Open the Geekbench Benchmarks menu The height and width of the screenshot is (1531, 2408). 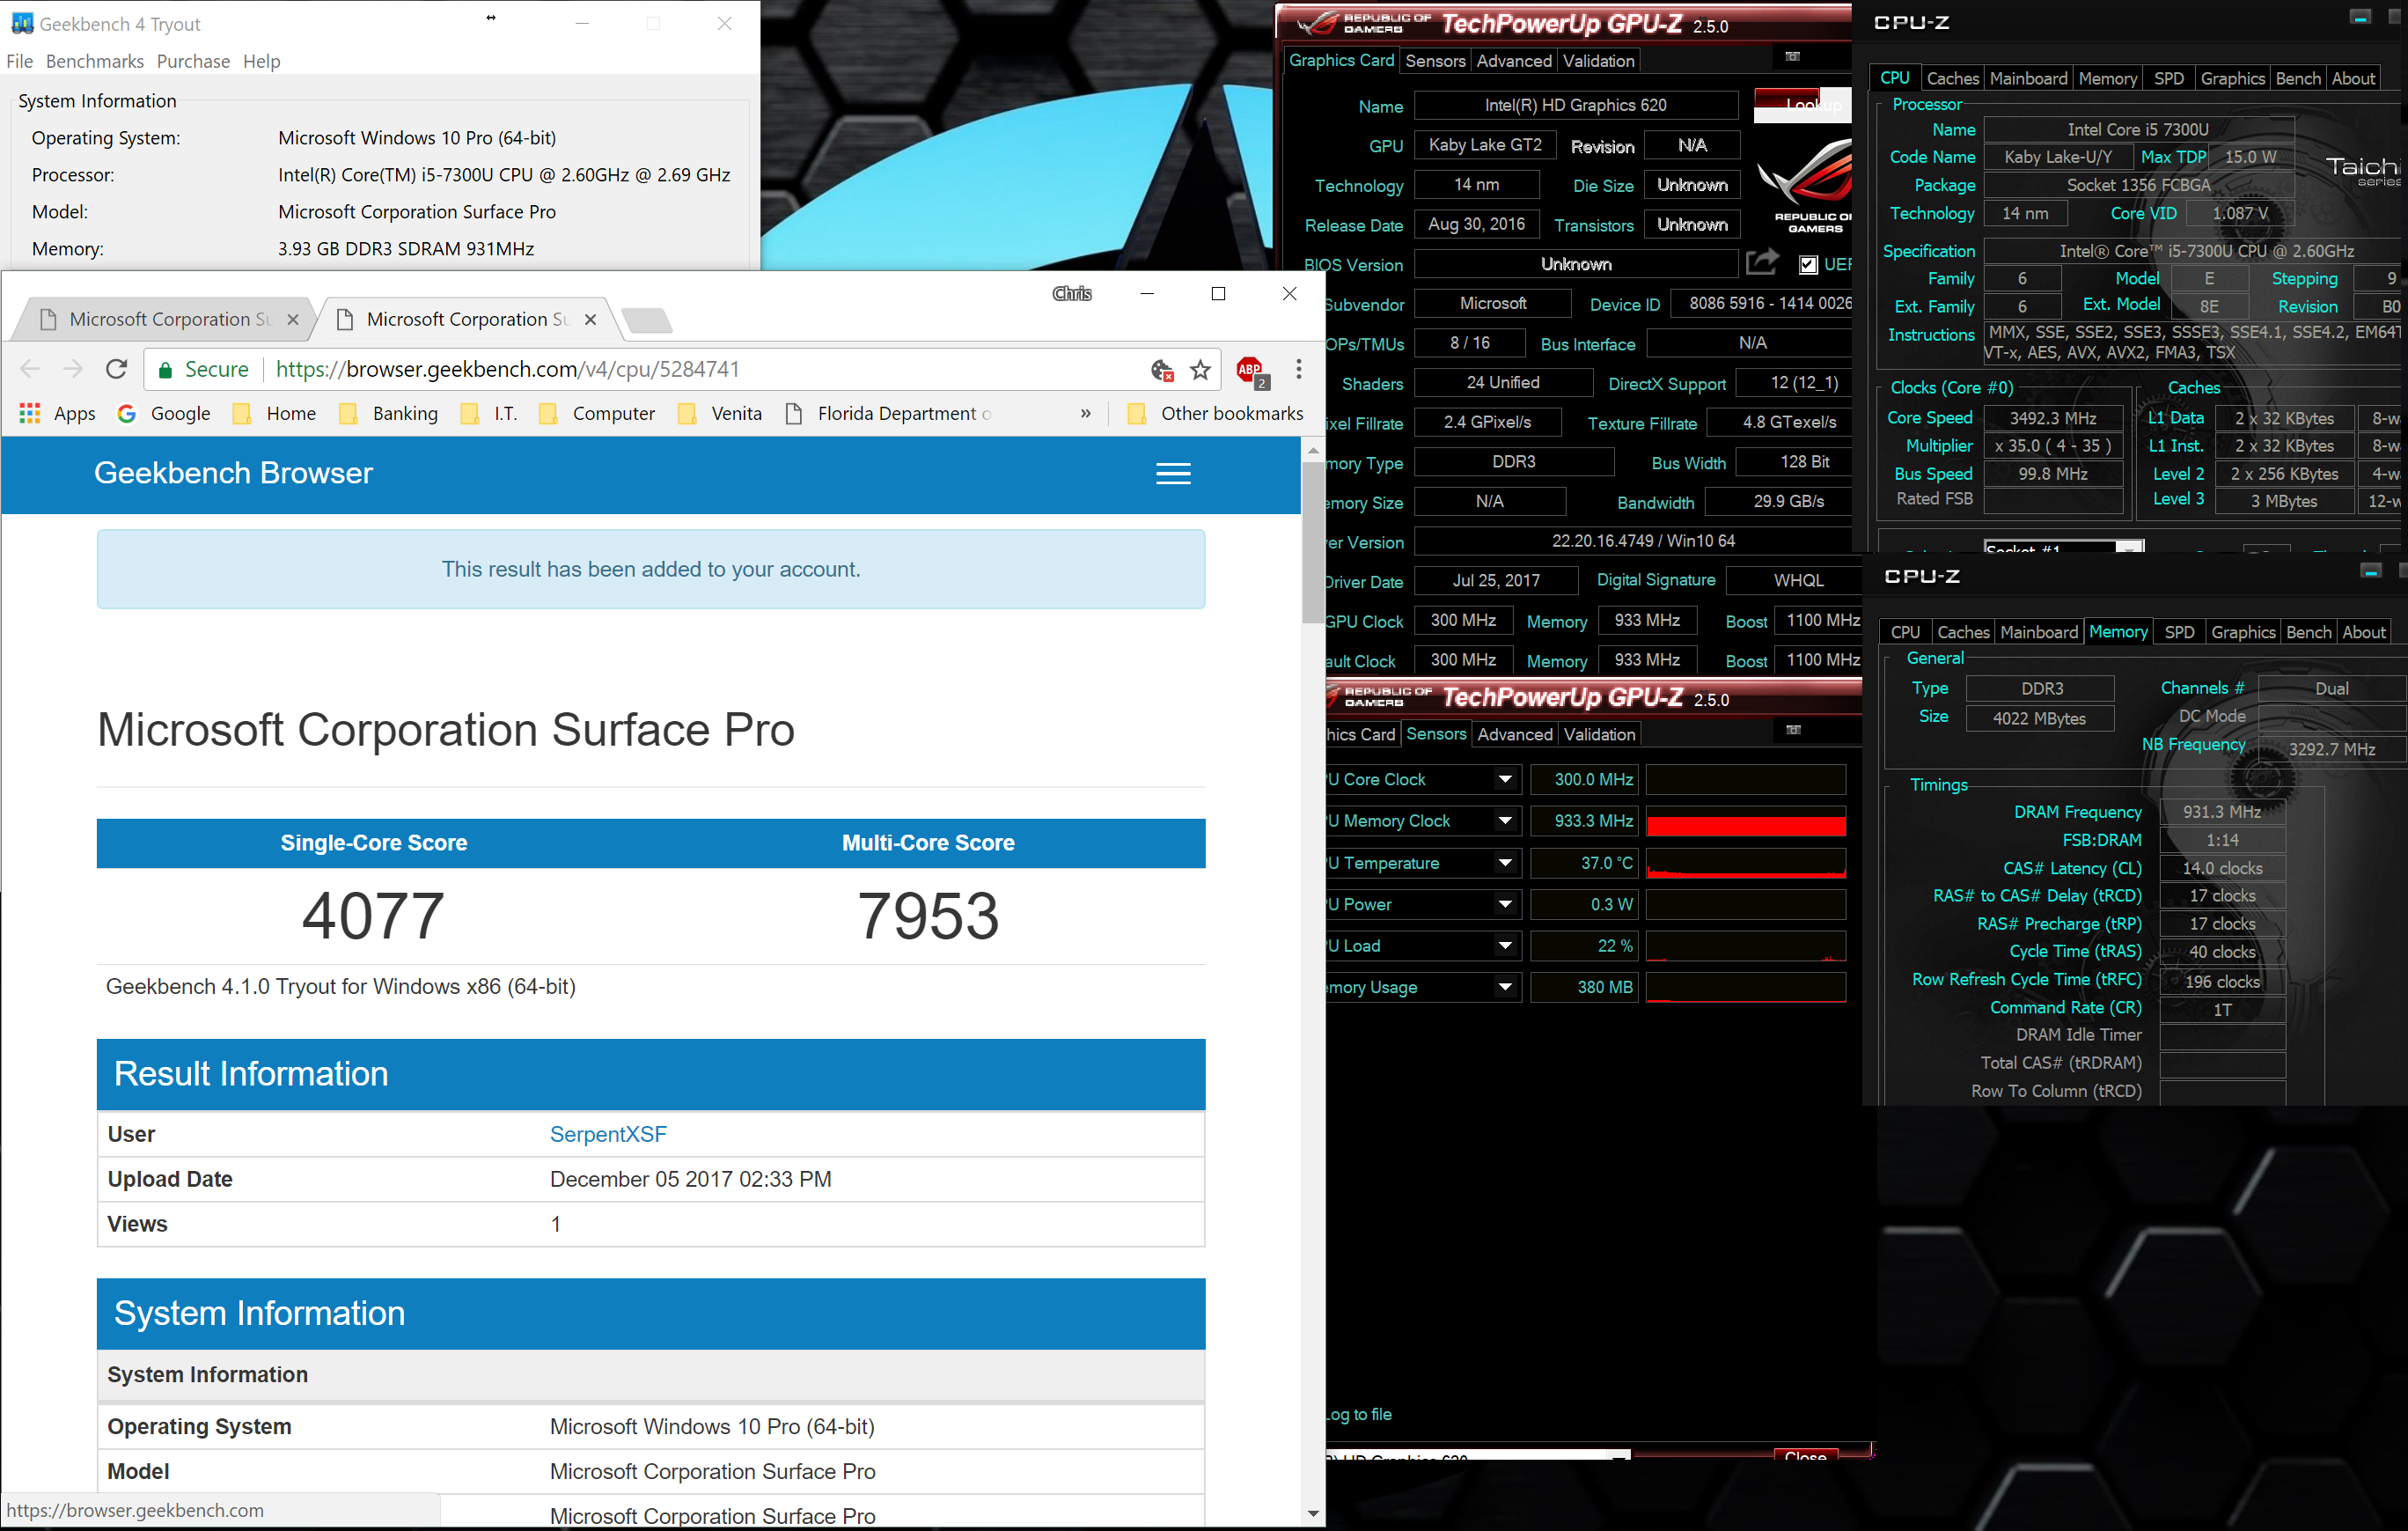[95, 61]
